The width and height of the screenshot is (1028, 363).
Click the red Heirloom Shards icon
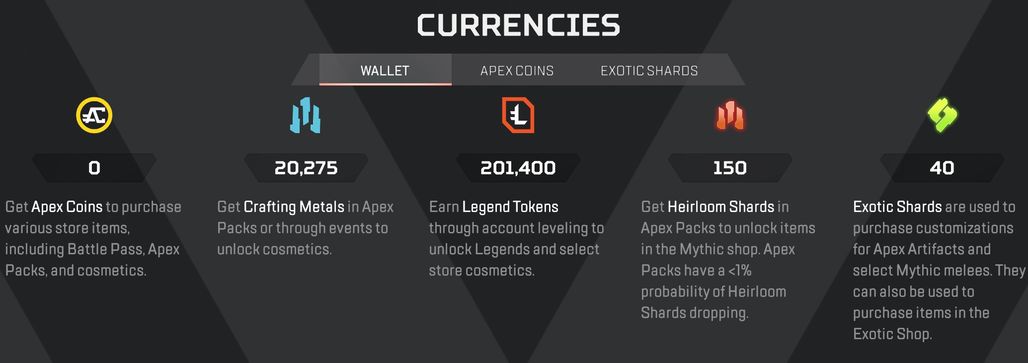pos(730,116)
